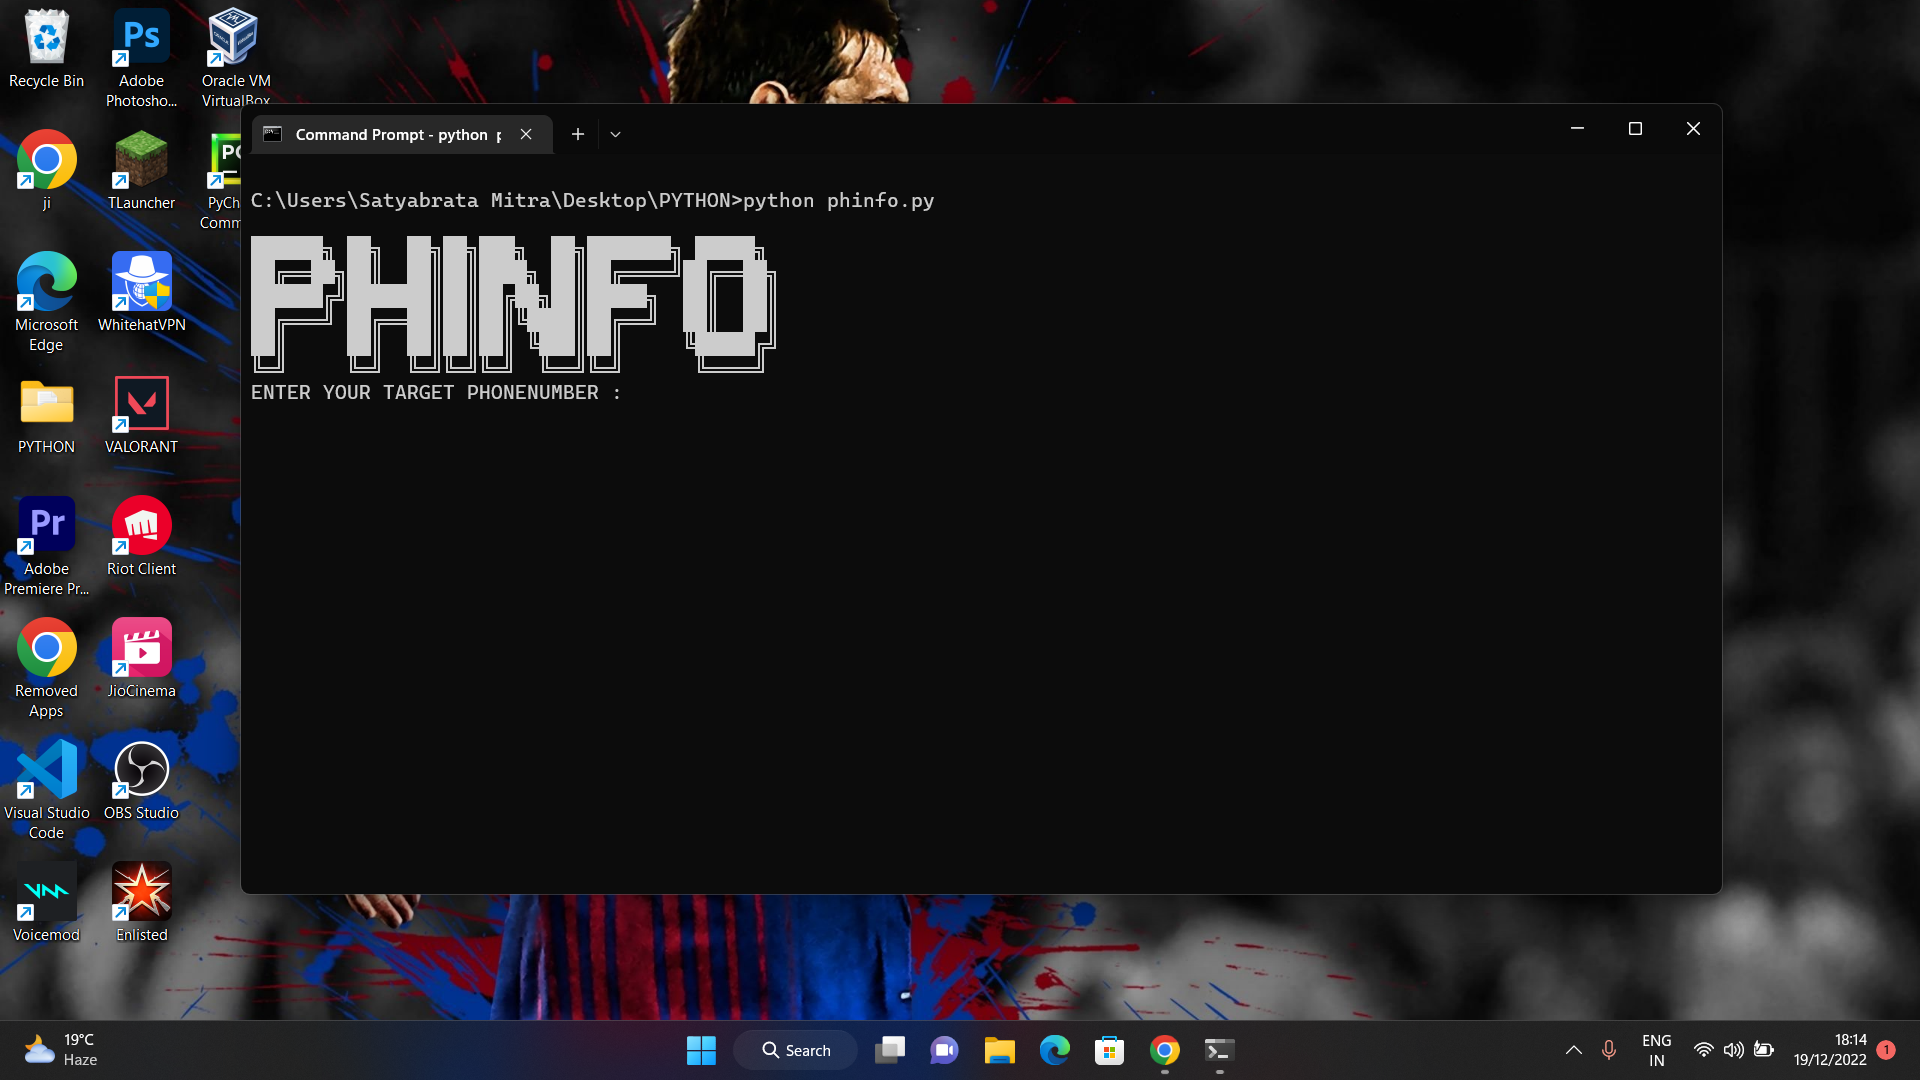Close the Command Prompt python tab

pos(526,135)
